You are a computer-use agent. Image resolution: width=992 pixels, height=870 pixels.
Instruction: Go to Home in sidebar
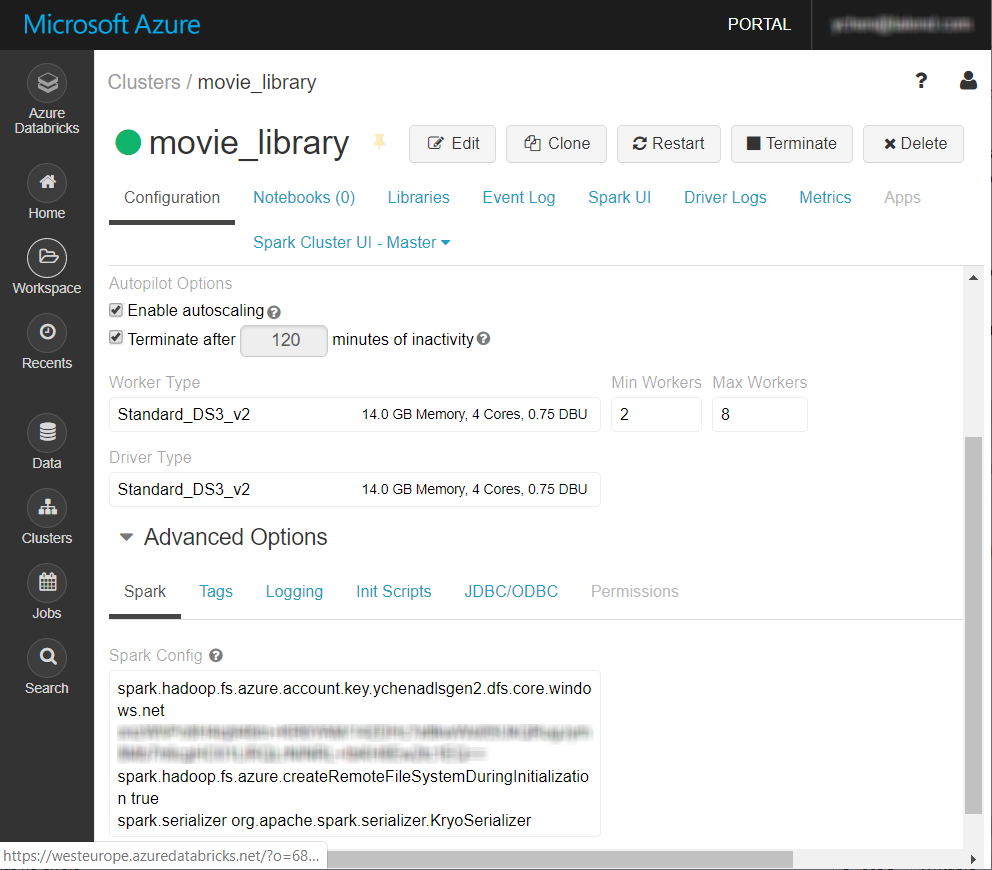tap(47, 193)
